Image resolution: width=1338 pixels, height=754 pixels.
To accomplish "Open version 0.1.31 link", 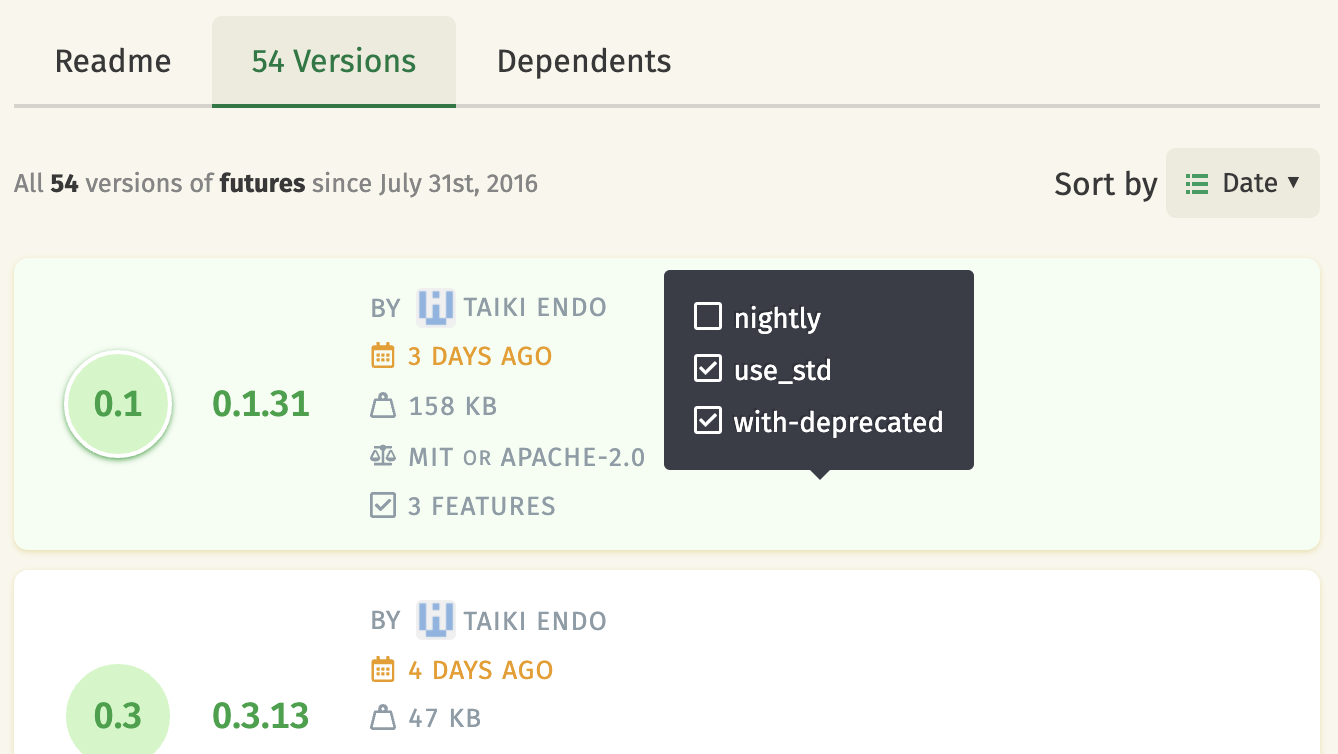I will [x=261, y=404].
